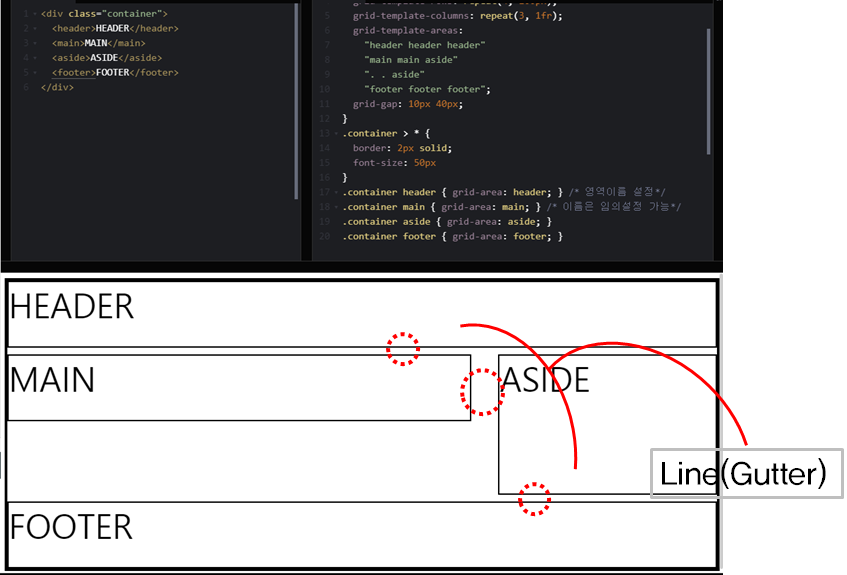
Task: Click line number 20 in the CSS gutter
Action: pyautogui.click(x=325, y=236)
